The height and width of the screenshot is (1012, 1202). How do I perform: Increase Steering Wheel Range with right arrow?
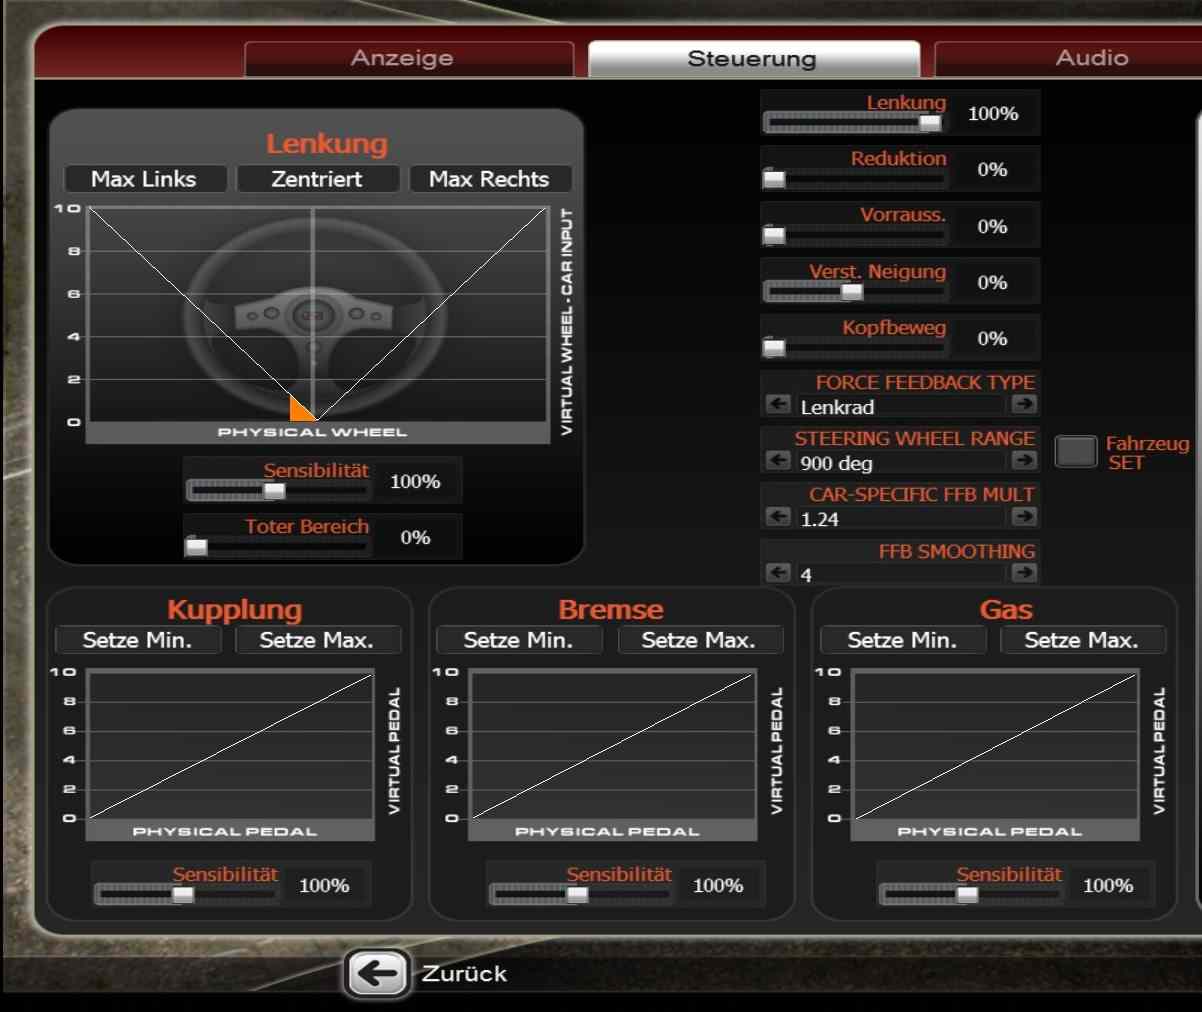1023,460
